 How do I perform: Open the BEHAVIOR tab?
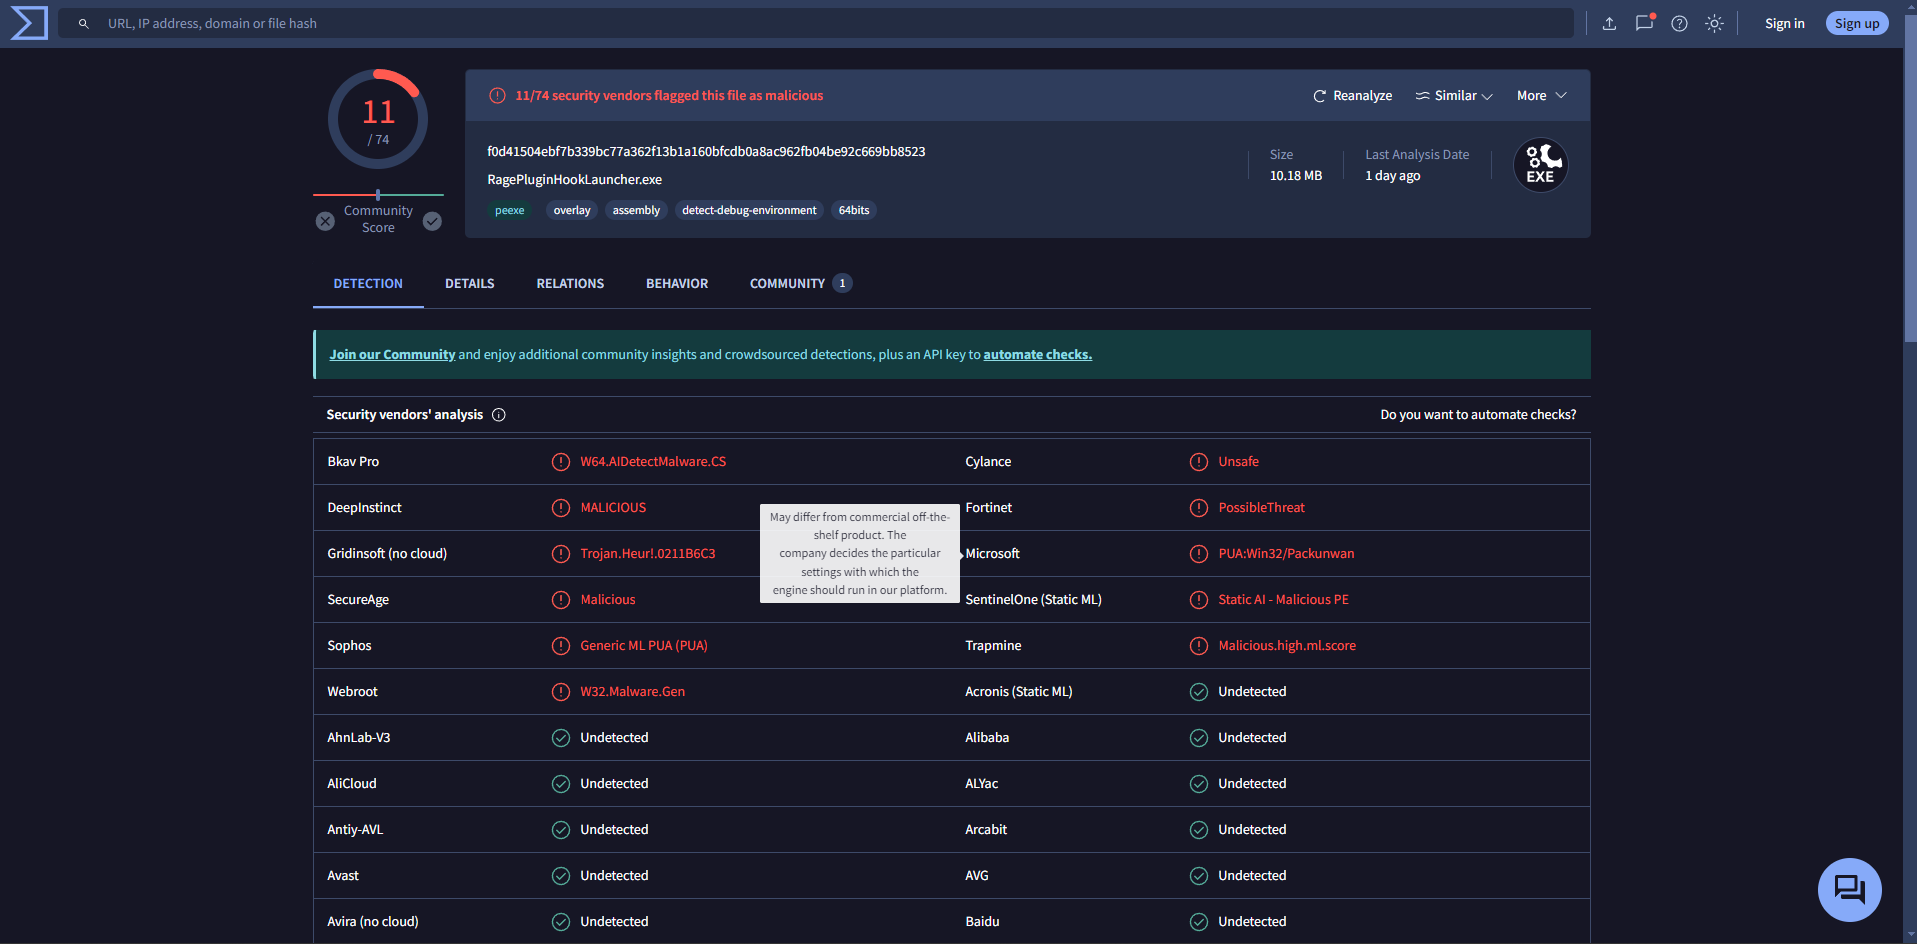[677, 284]
